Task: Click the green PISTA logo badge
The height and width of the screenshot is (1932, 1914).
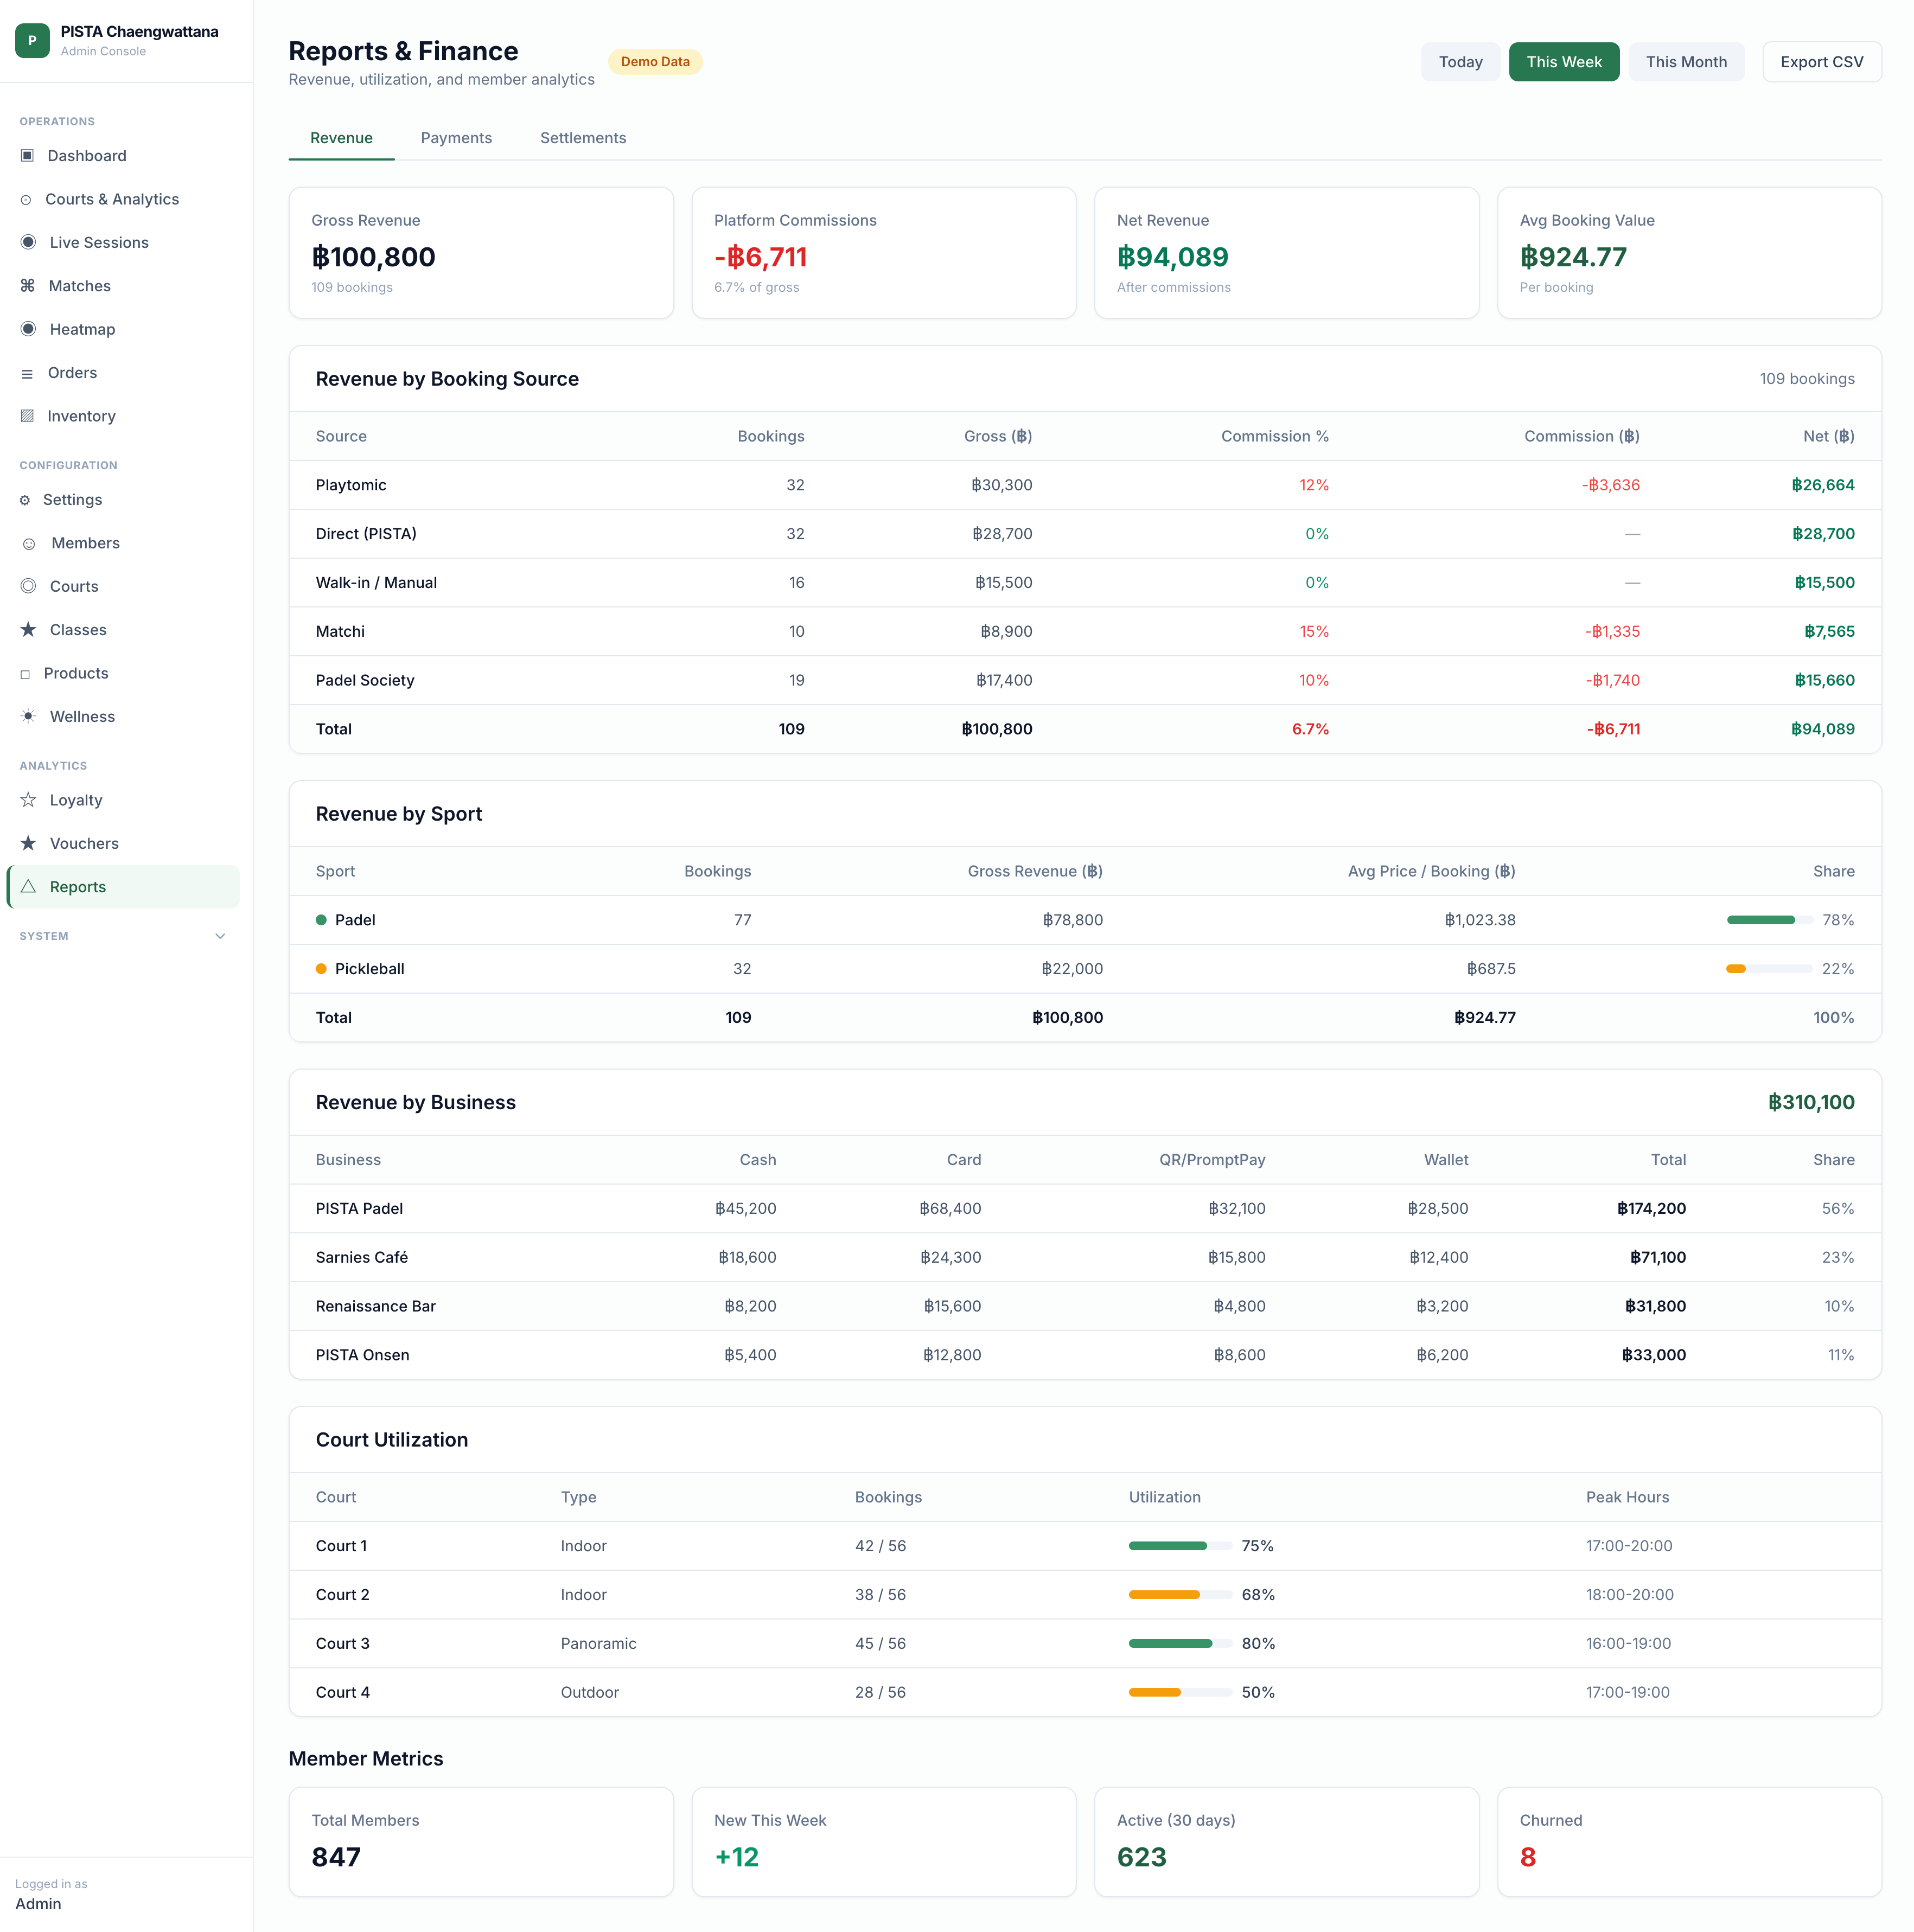Action: (x=32, y=41)
